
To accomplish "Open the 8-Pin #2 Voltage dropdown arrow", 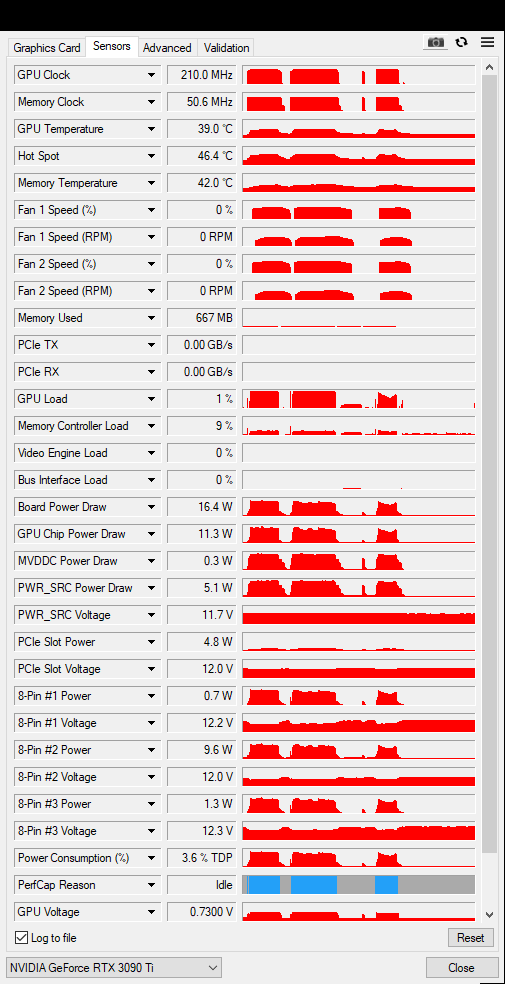I will (151, 777).
